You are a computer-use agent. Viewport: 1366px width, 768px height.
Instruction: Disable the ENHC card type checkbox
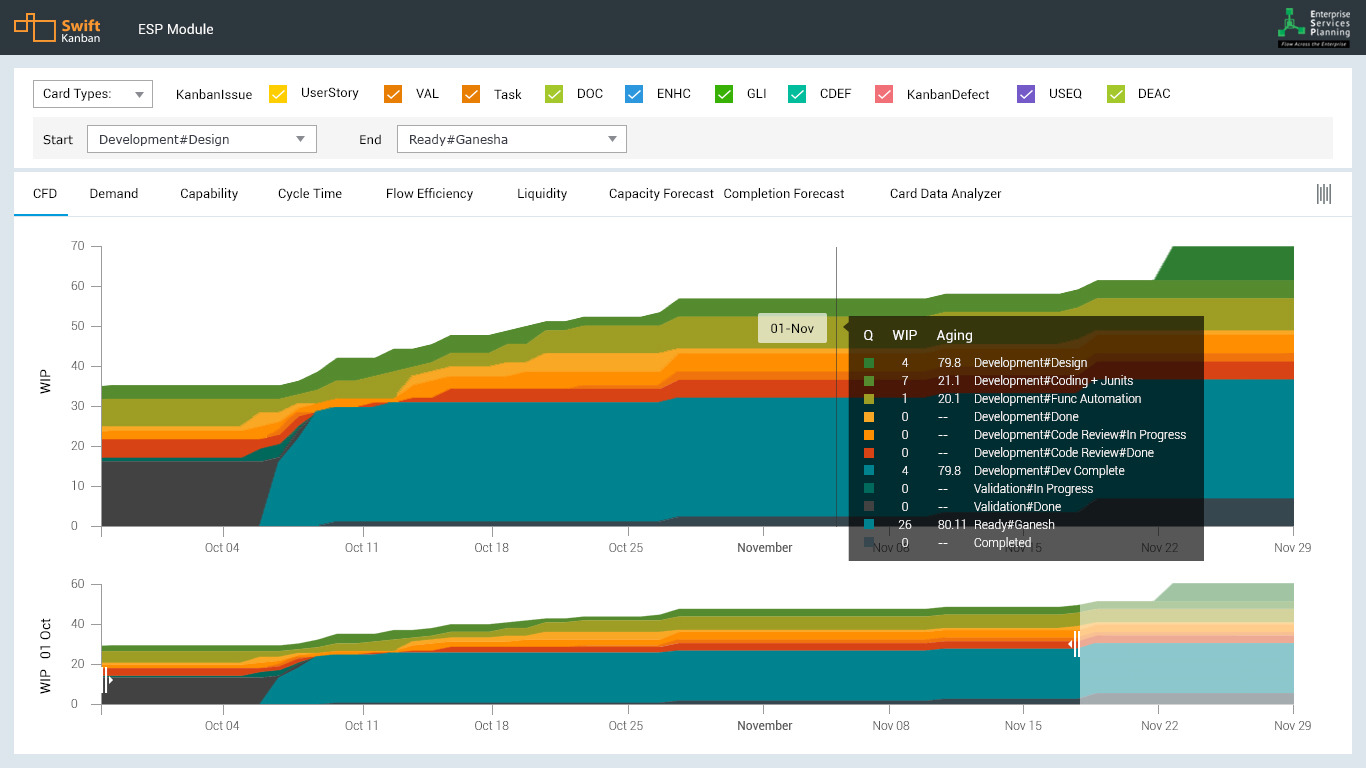[x=634, y=94]
